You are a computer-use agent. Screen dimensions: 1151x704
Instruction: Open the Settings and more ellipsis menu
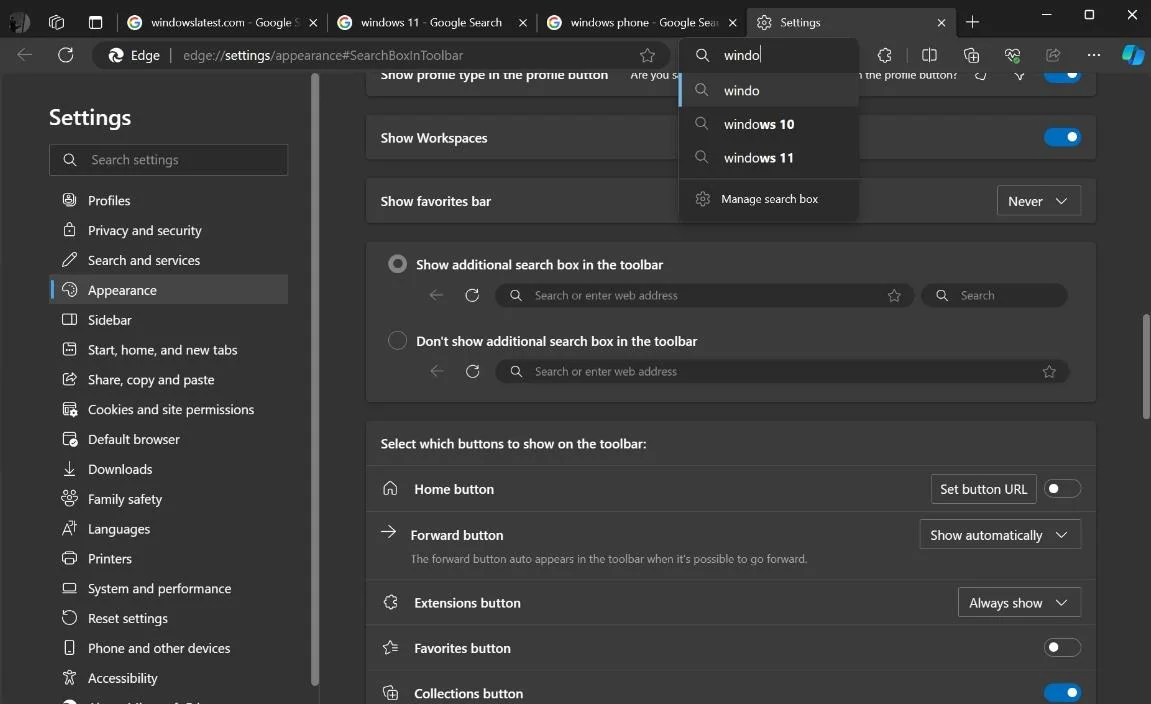(1094, 55)
